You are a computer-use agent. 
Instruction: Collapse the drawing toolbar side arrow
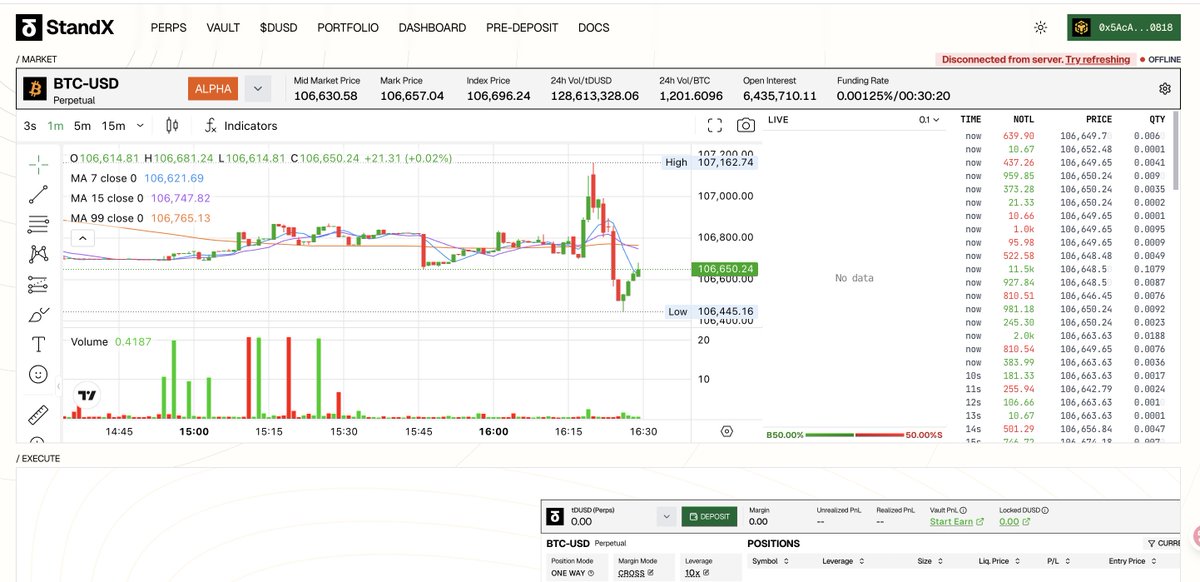(58, 387)
